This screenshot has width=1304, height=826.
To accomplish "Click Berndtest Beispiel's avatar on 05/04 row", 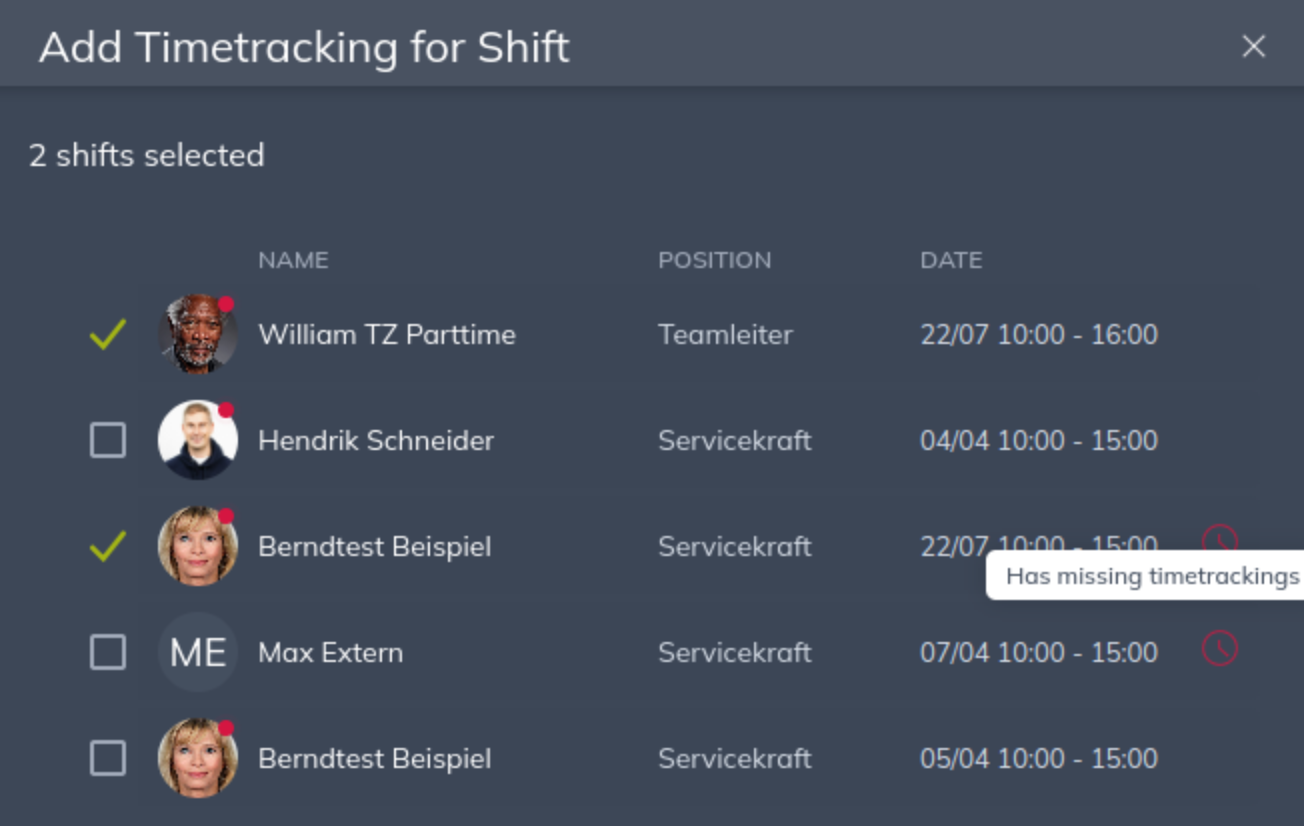I will pyautogui.click(x=197, y=759).
